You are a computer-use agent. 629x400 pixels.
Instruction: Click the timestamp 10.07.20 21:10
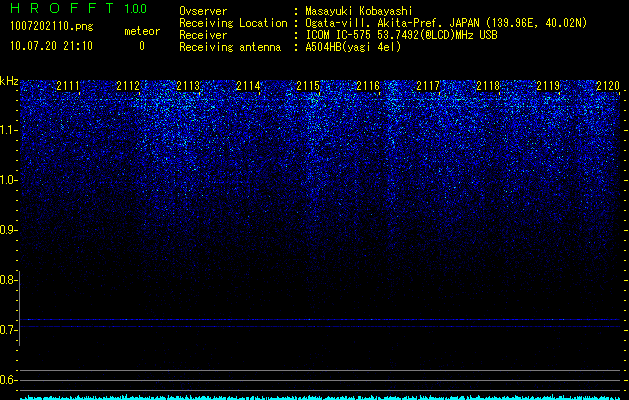[51, 46]
